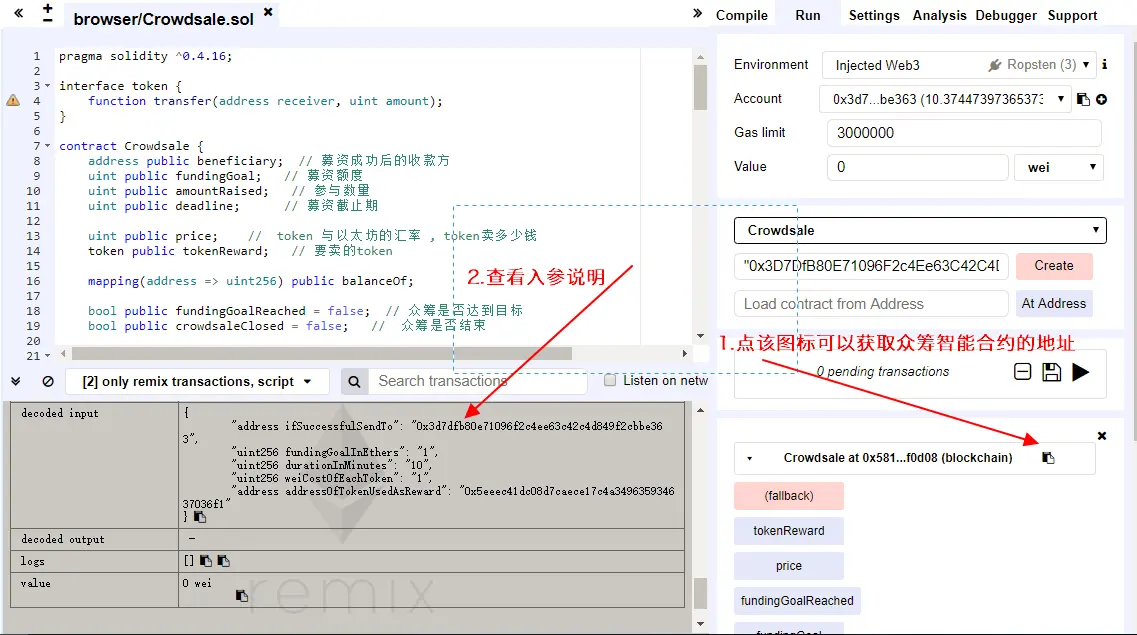
Task: Remove the deployed Crowdsale instance with ×
Action: 1101,436
